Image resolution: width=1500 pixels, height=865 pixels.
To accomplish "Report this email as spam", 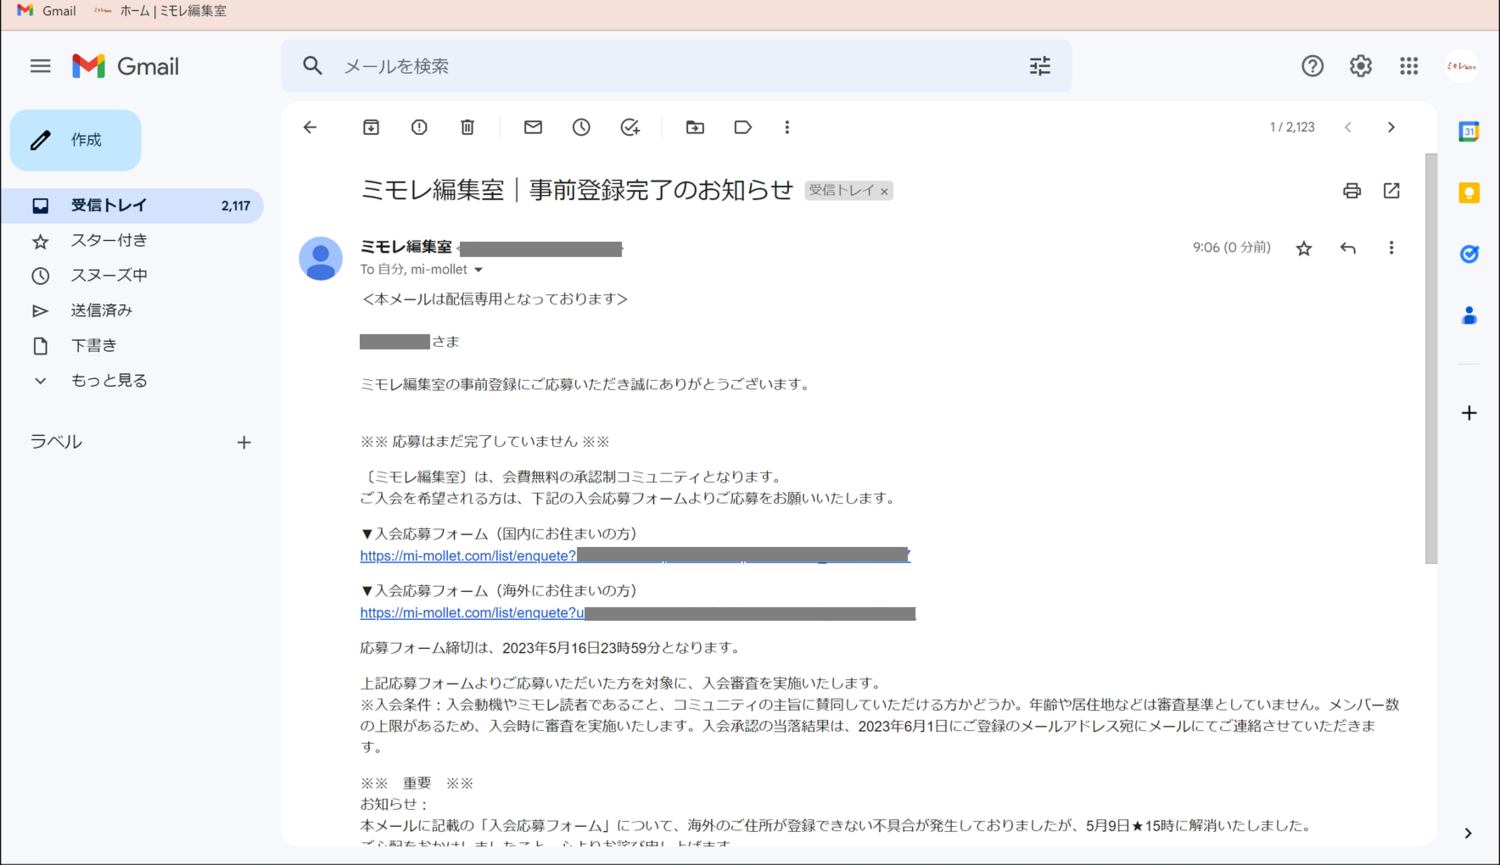I will coord(419,127).
